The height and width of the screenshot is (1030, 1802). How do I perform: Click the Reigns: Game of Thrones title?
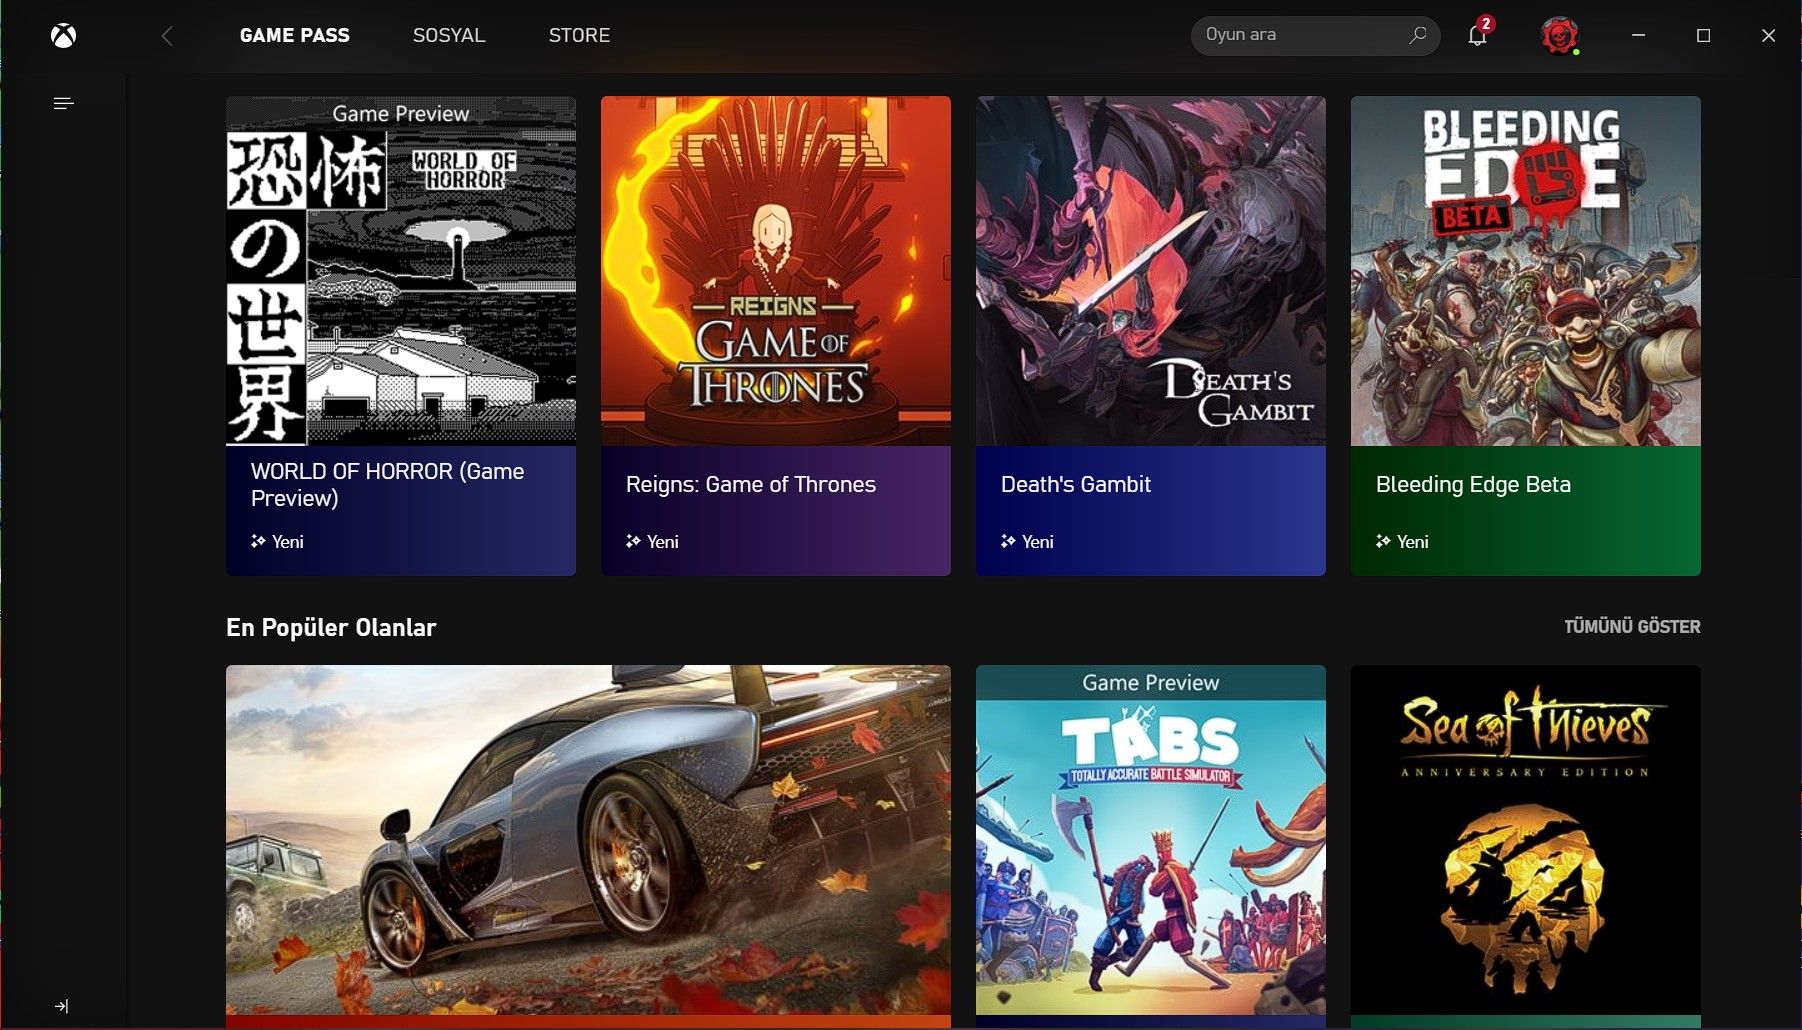coord(751,485)
